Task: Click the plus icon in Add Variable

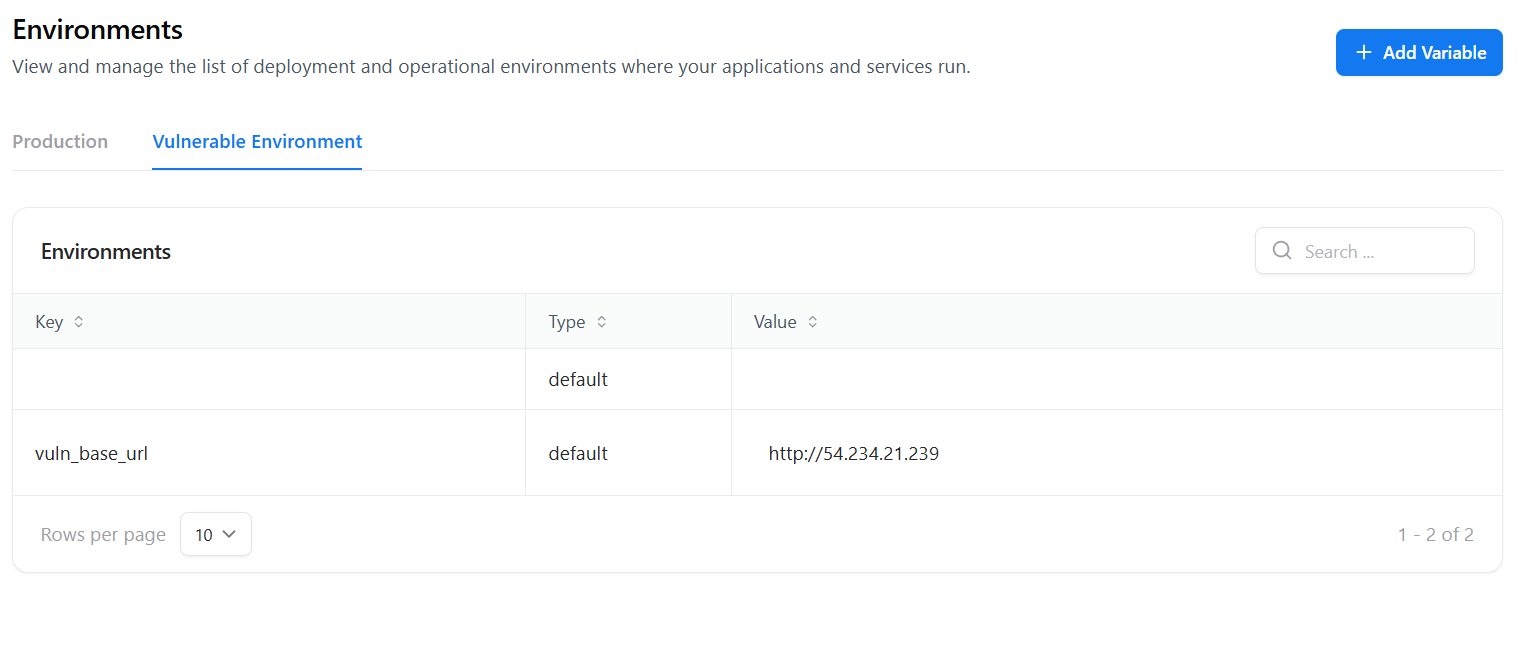Action: click(1363, 53)
